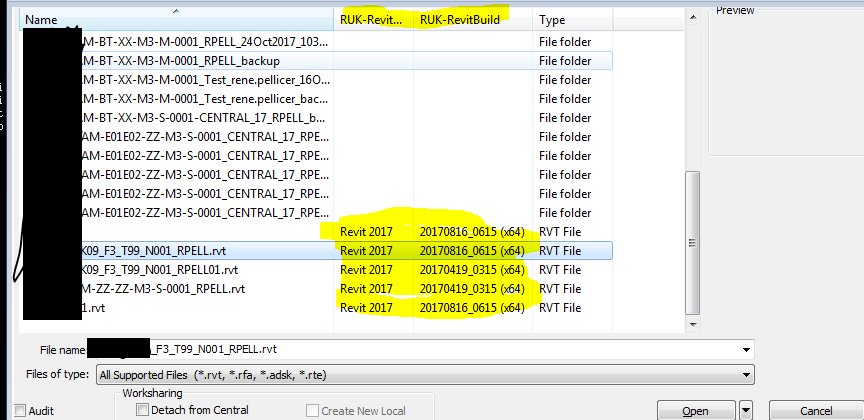
Task: Click the Open button
Action: coord(696,411)
